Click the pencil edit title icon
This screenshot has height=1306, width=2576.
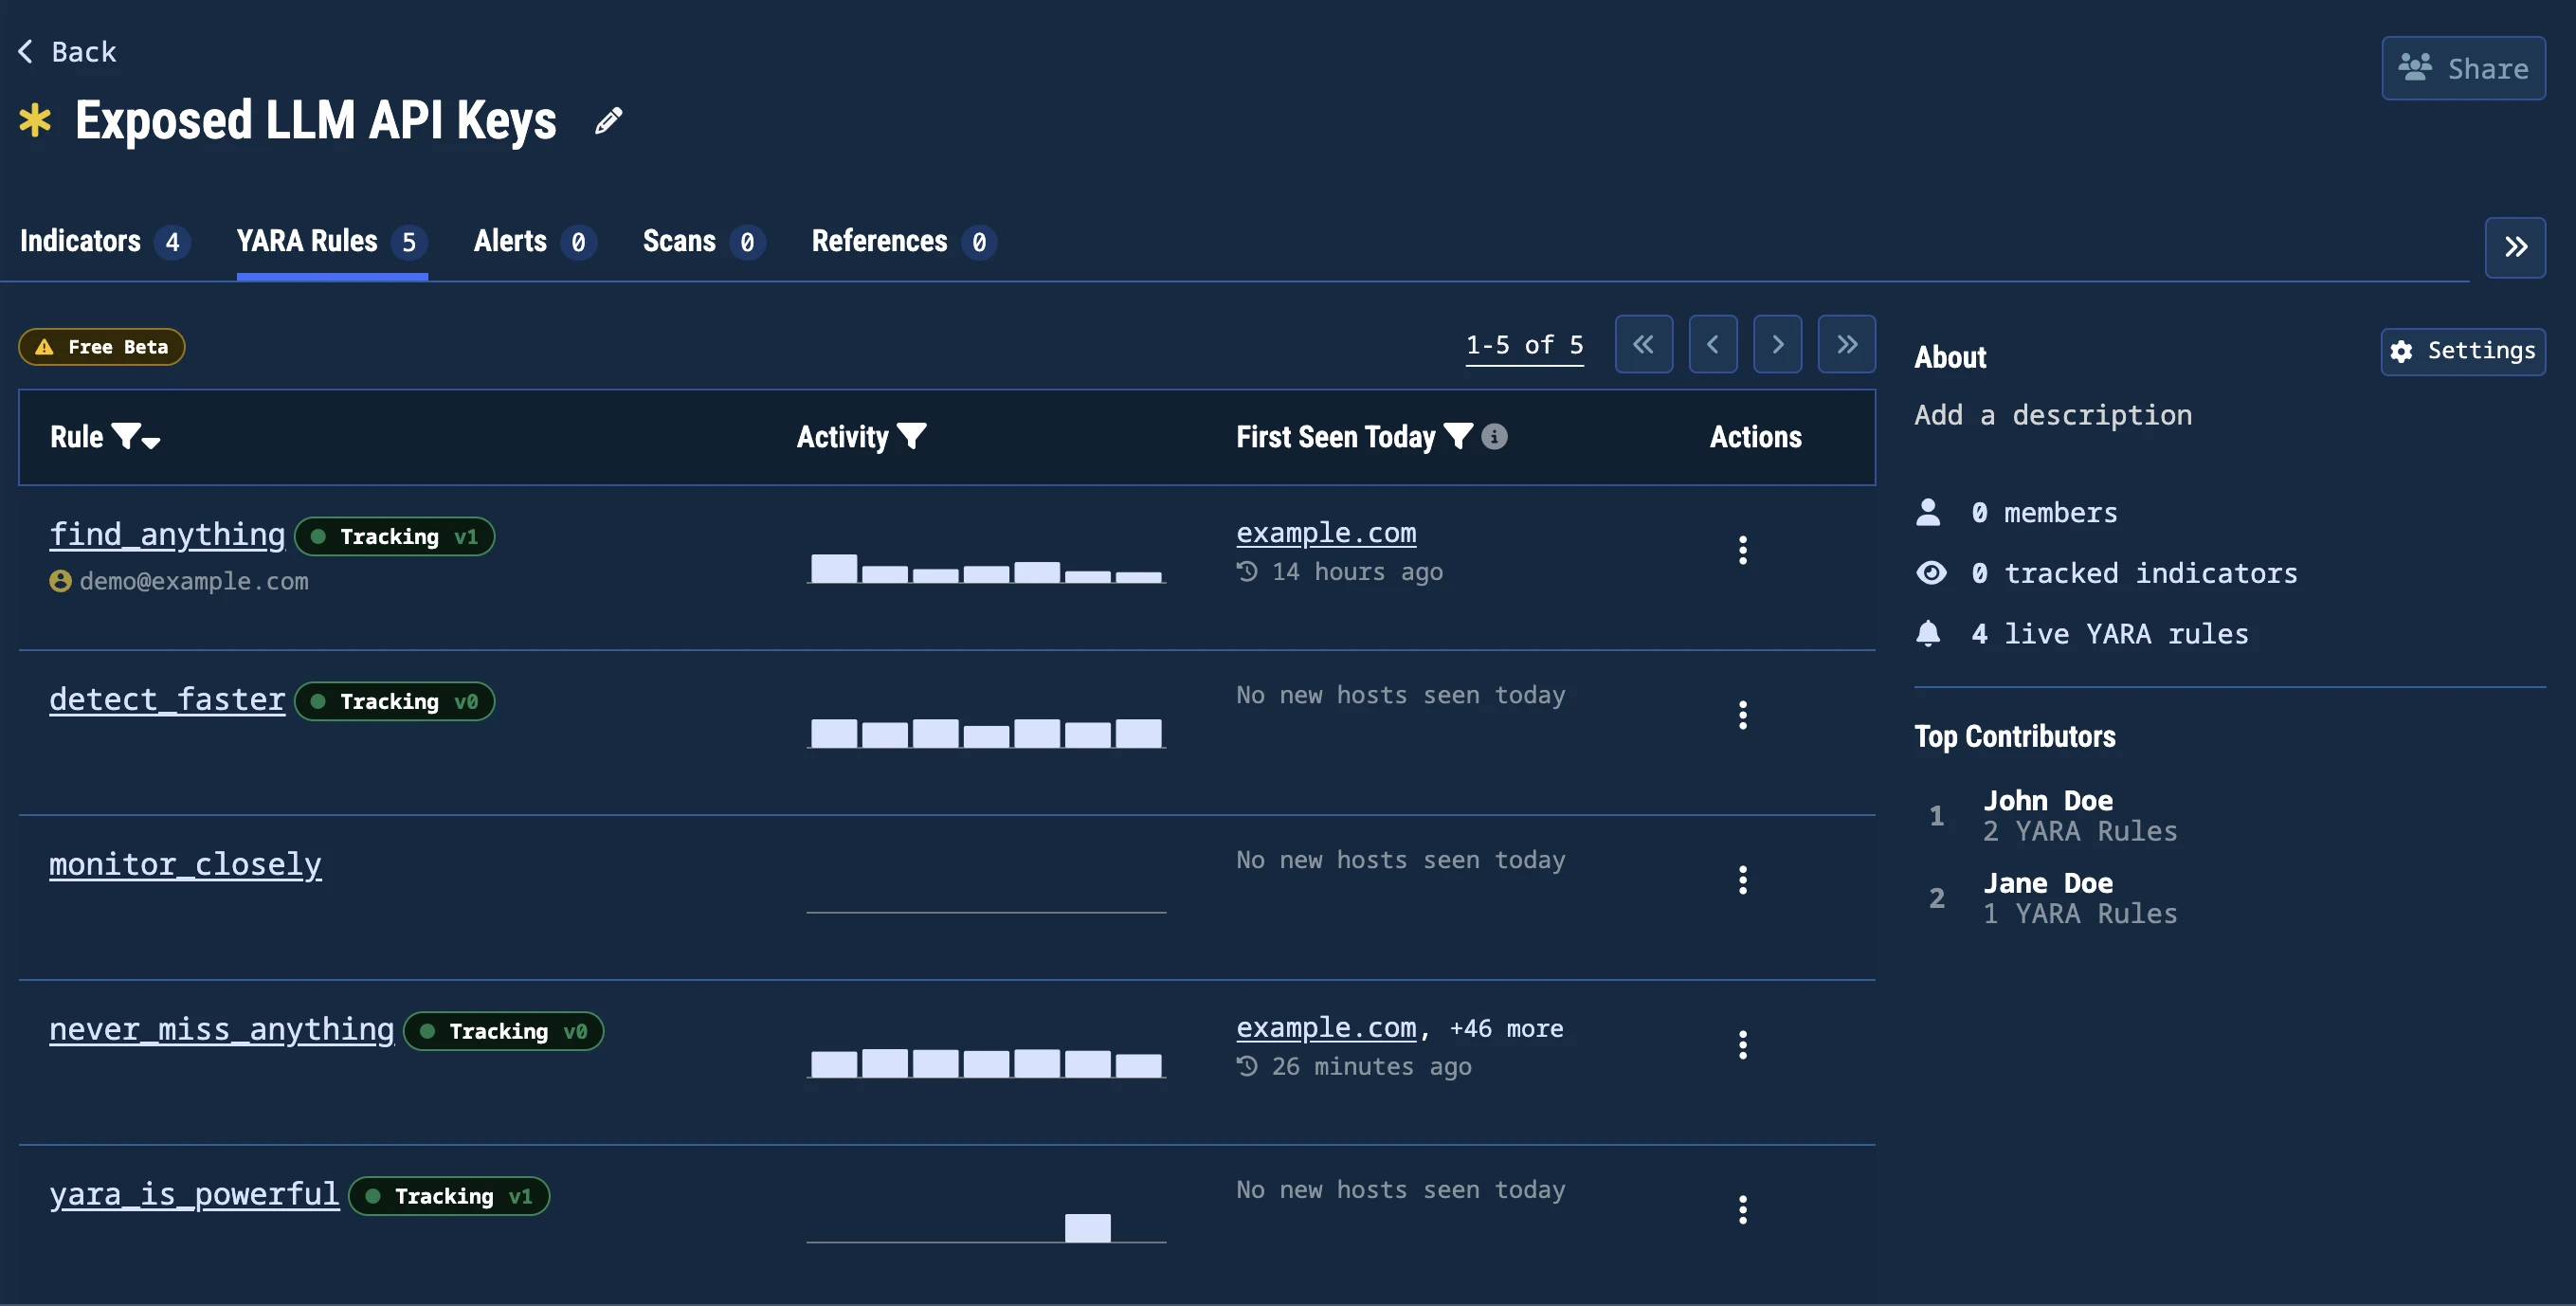(608, 121)
